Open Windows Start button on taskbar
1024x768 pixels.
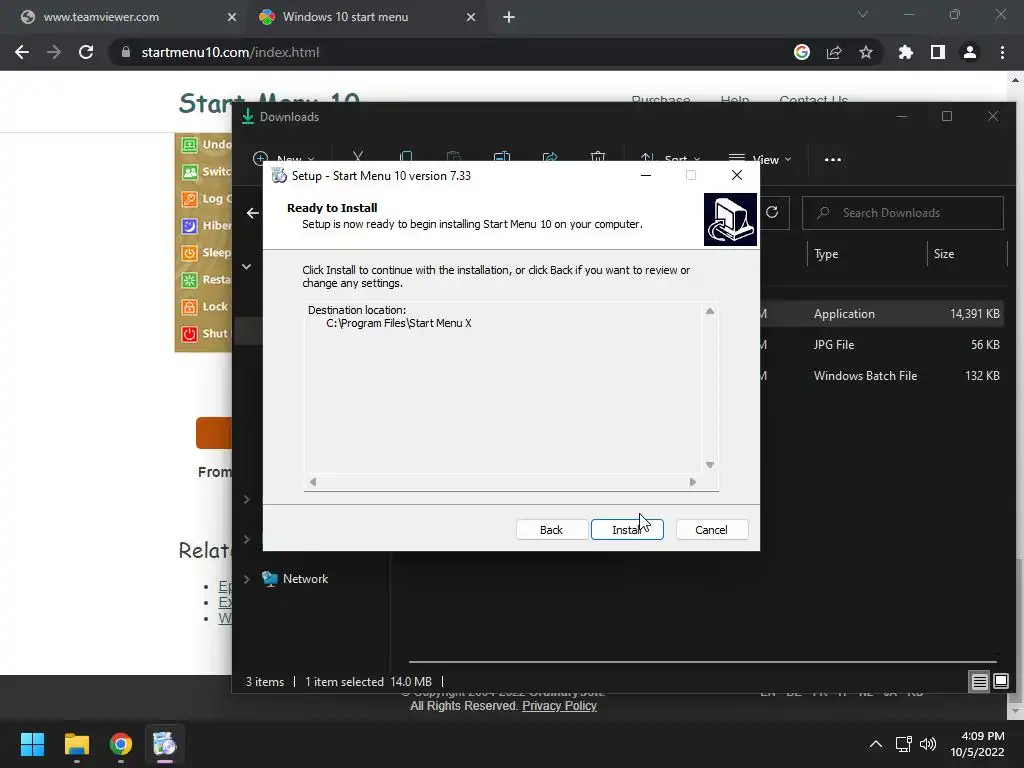[32, 744]
